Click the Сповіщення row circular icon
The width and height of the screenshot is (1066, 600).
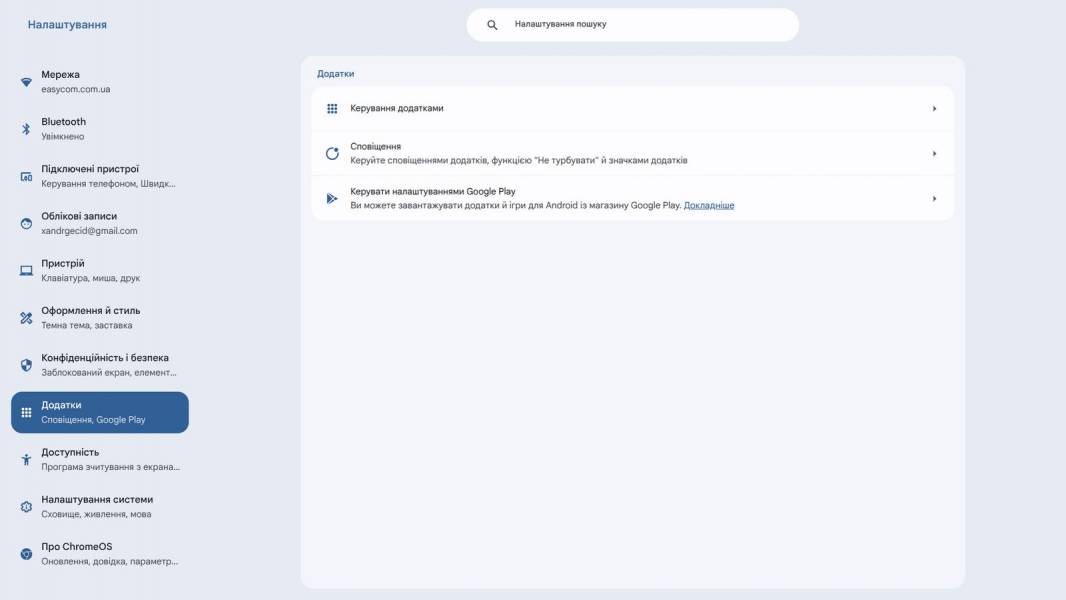click(x=332, y=154)
